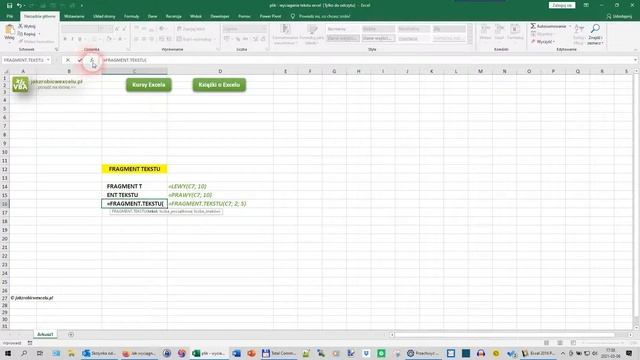This screenshot has width=640, height=360.
Task: Open the Excel taskbar item
Action: click(x=209, y=353)
